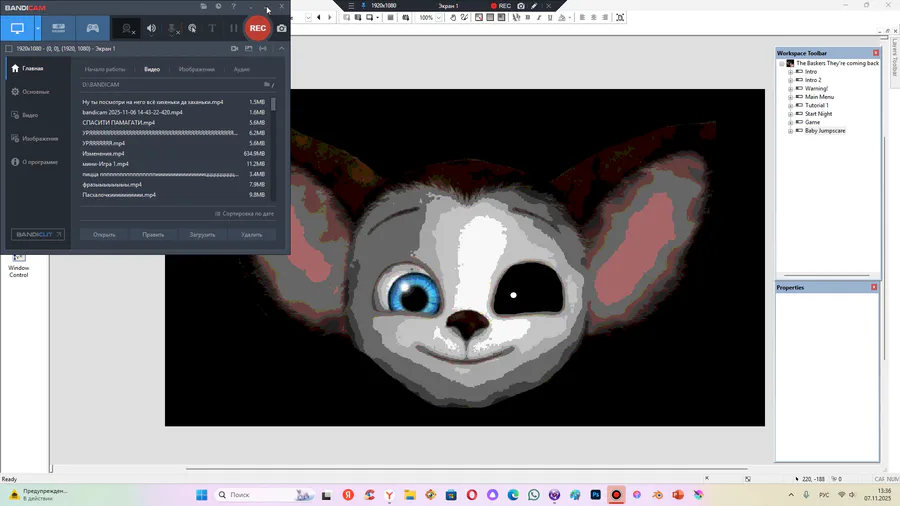Open scheduled recording clock icon
This screenshot has width=900, height=506.
pyautogui.click(x=218, y=6)
